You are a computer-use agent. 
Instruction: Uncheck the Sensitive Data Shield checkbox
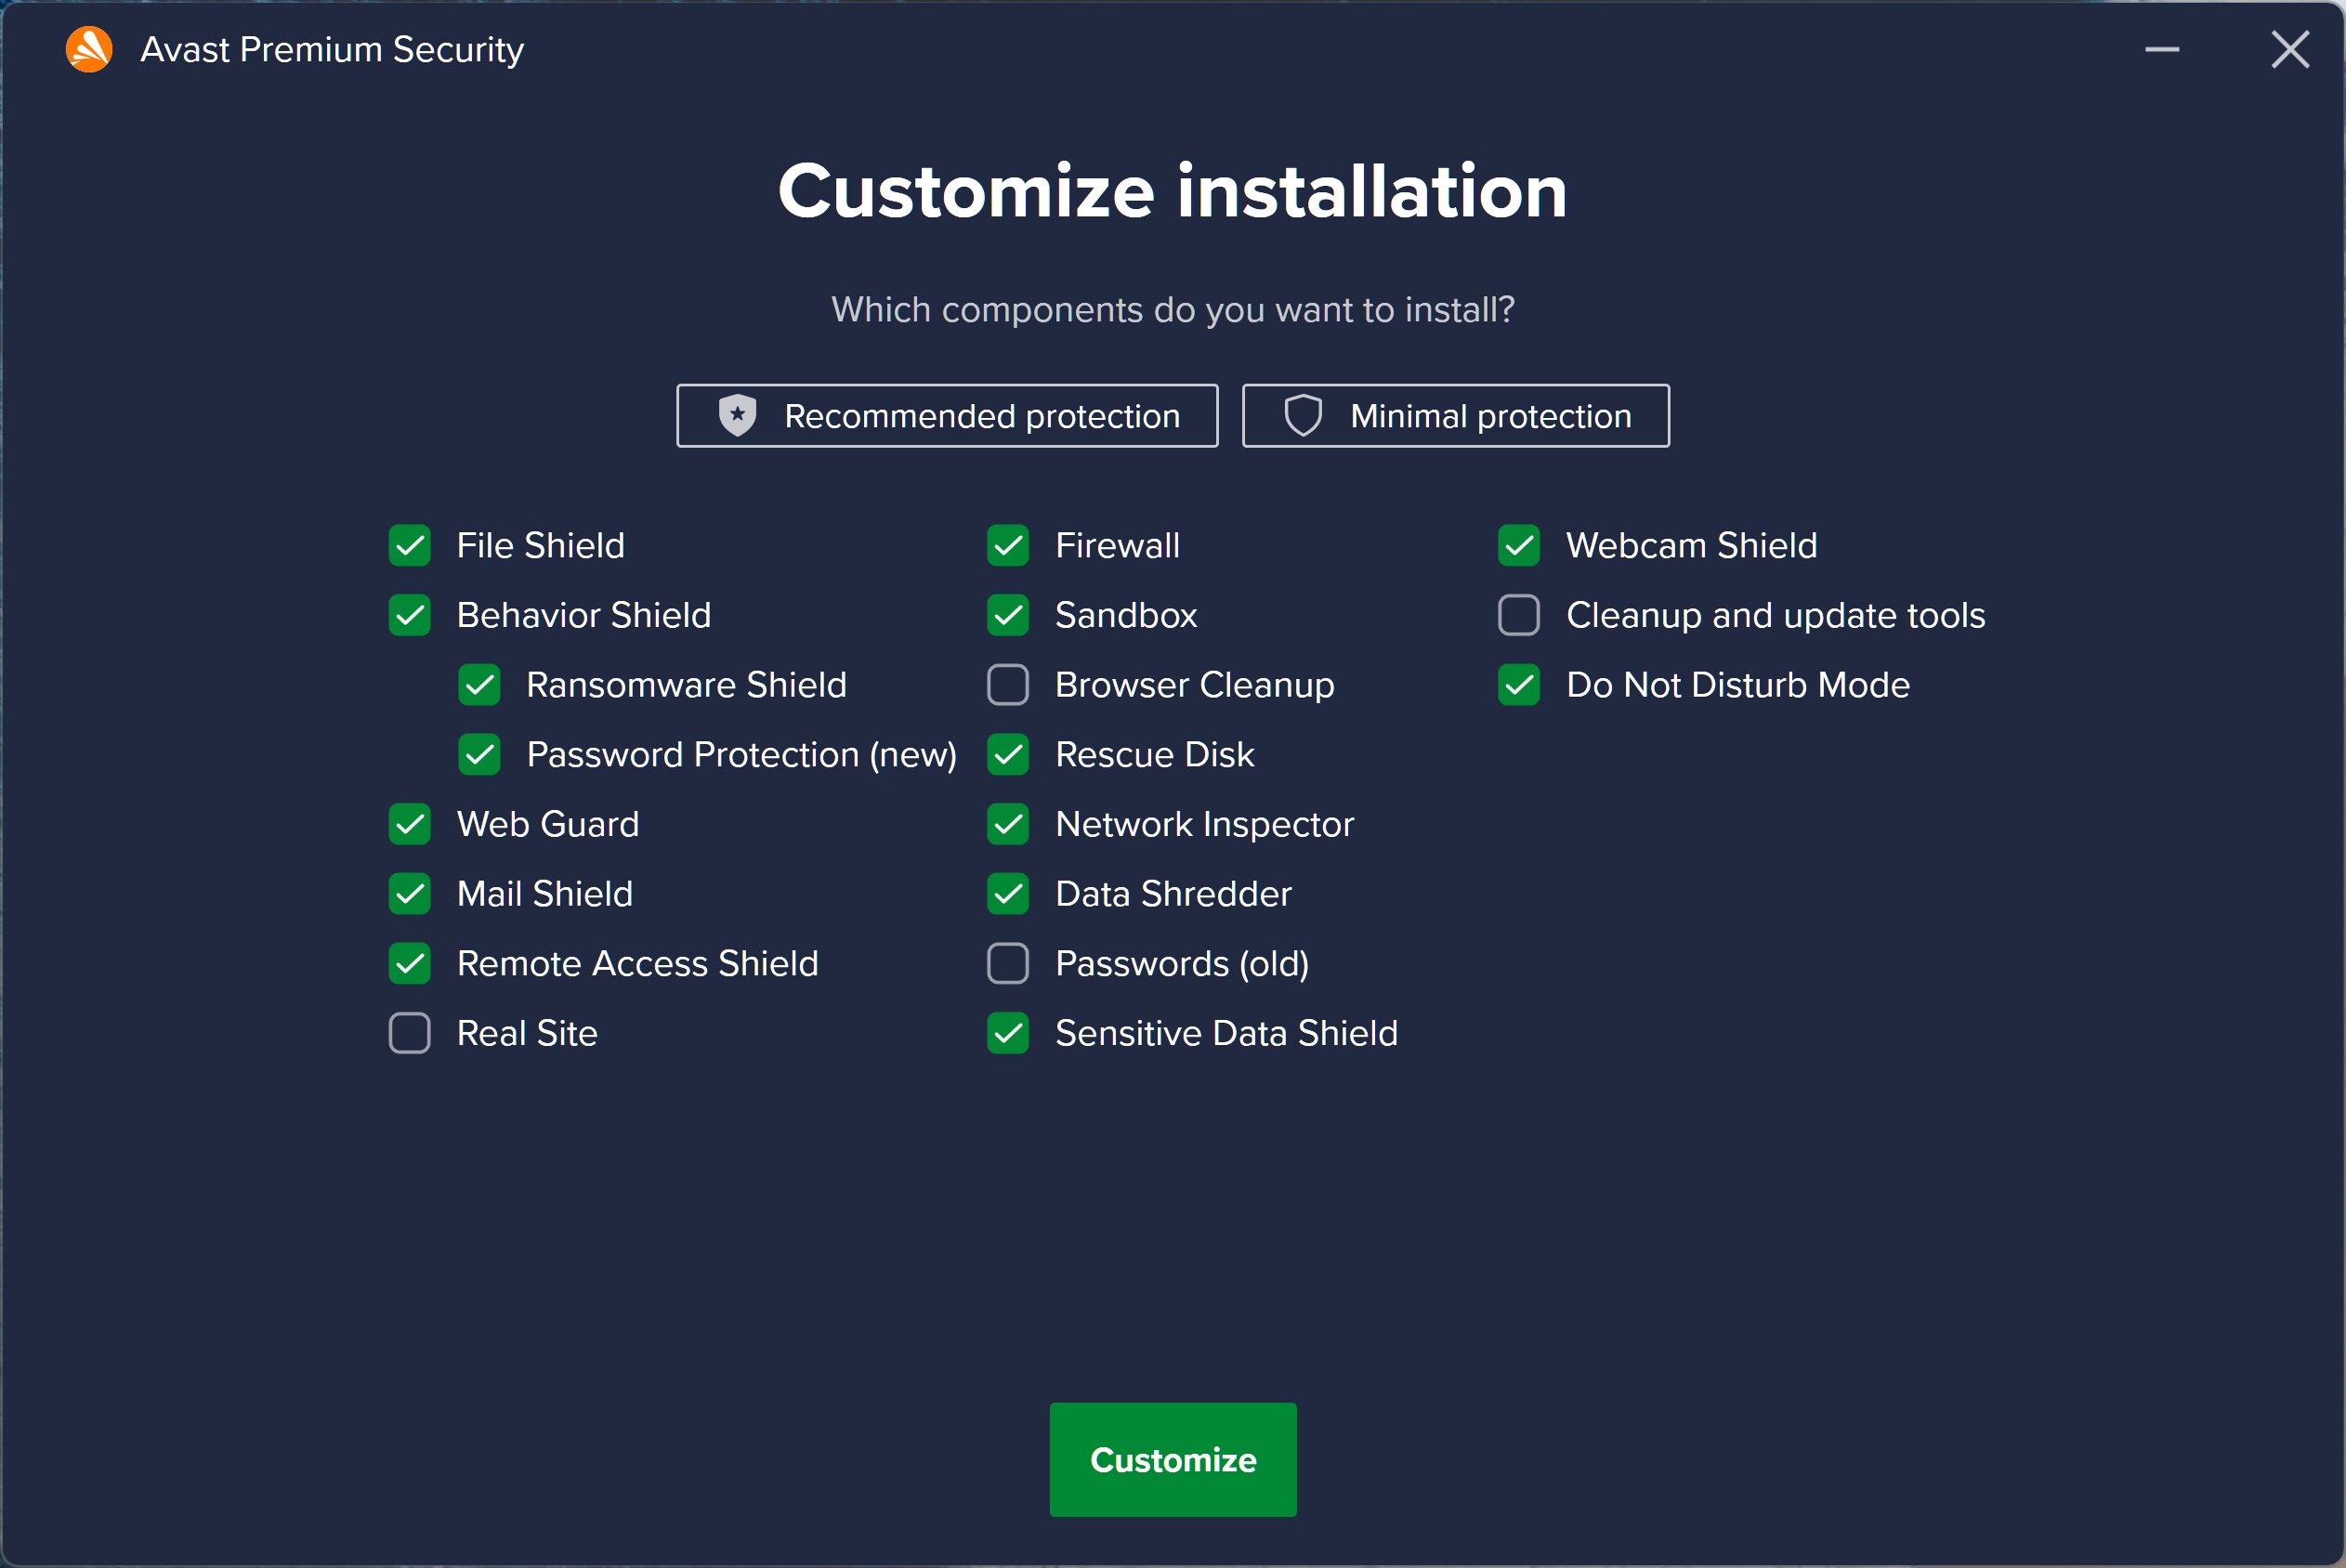pos(1008,1033)
